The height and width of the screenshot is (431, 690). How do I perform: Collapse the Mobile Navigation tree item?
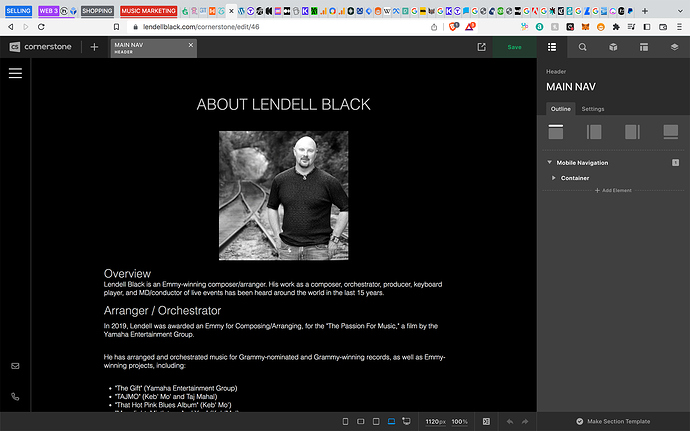pos(549,162)
